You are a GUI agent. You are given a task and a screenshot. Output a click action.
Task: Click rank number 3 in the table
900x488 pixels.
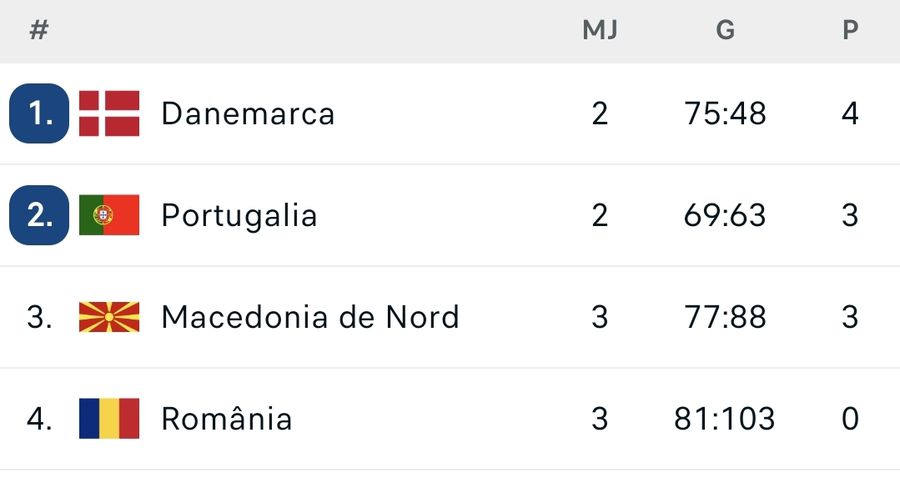pos(39,317)
